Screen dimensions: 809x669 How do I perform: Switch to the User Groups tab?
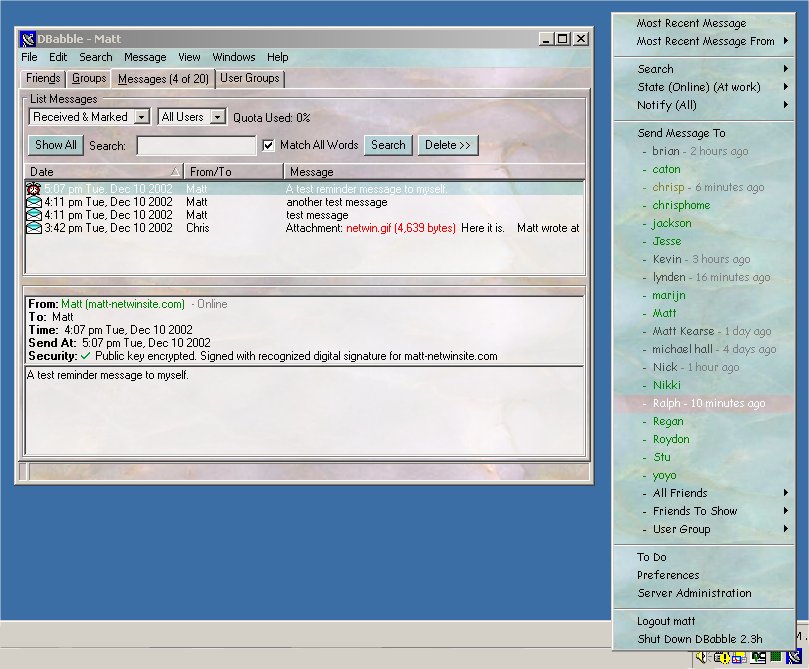click(250, 78)
